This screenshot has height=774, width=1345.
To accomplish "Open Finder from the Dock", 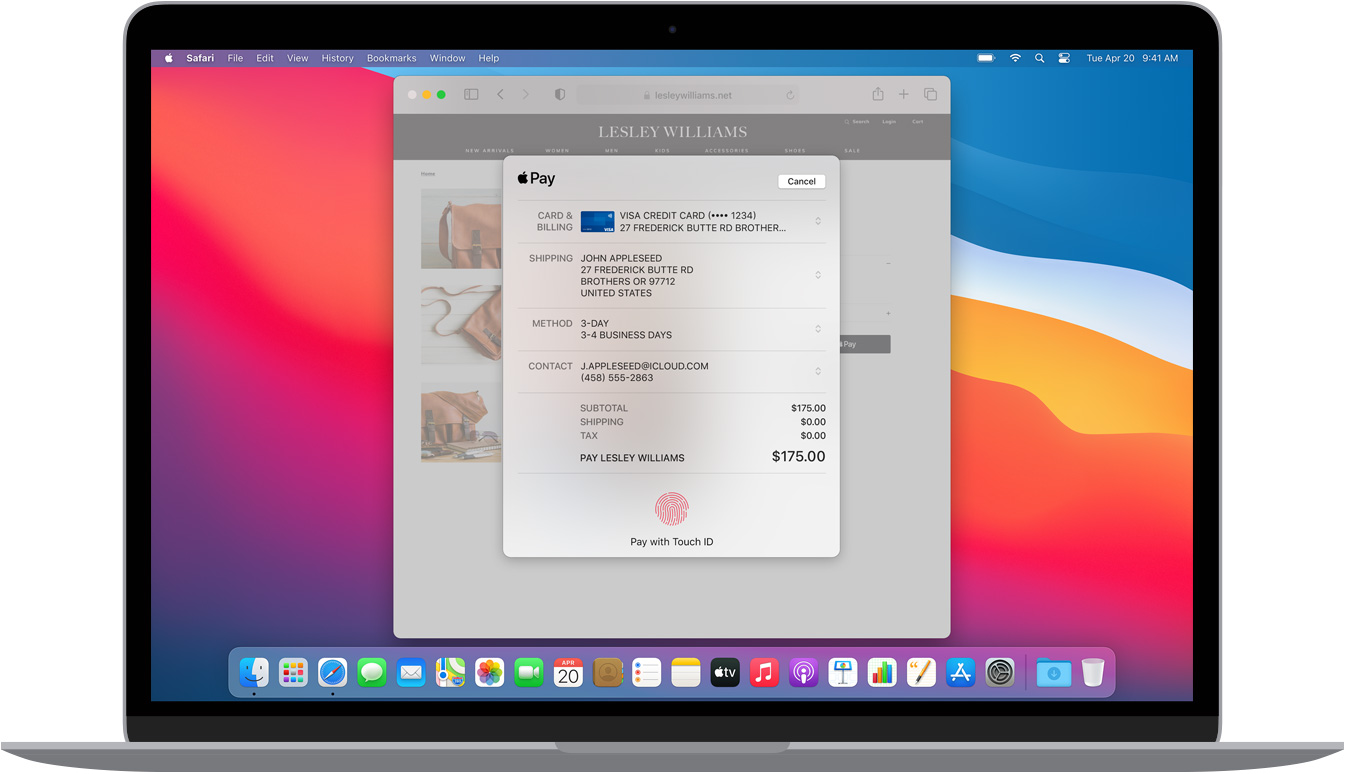I will [x=254, y=672].
